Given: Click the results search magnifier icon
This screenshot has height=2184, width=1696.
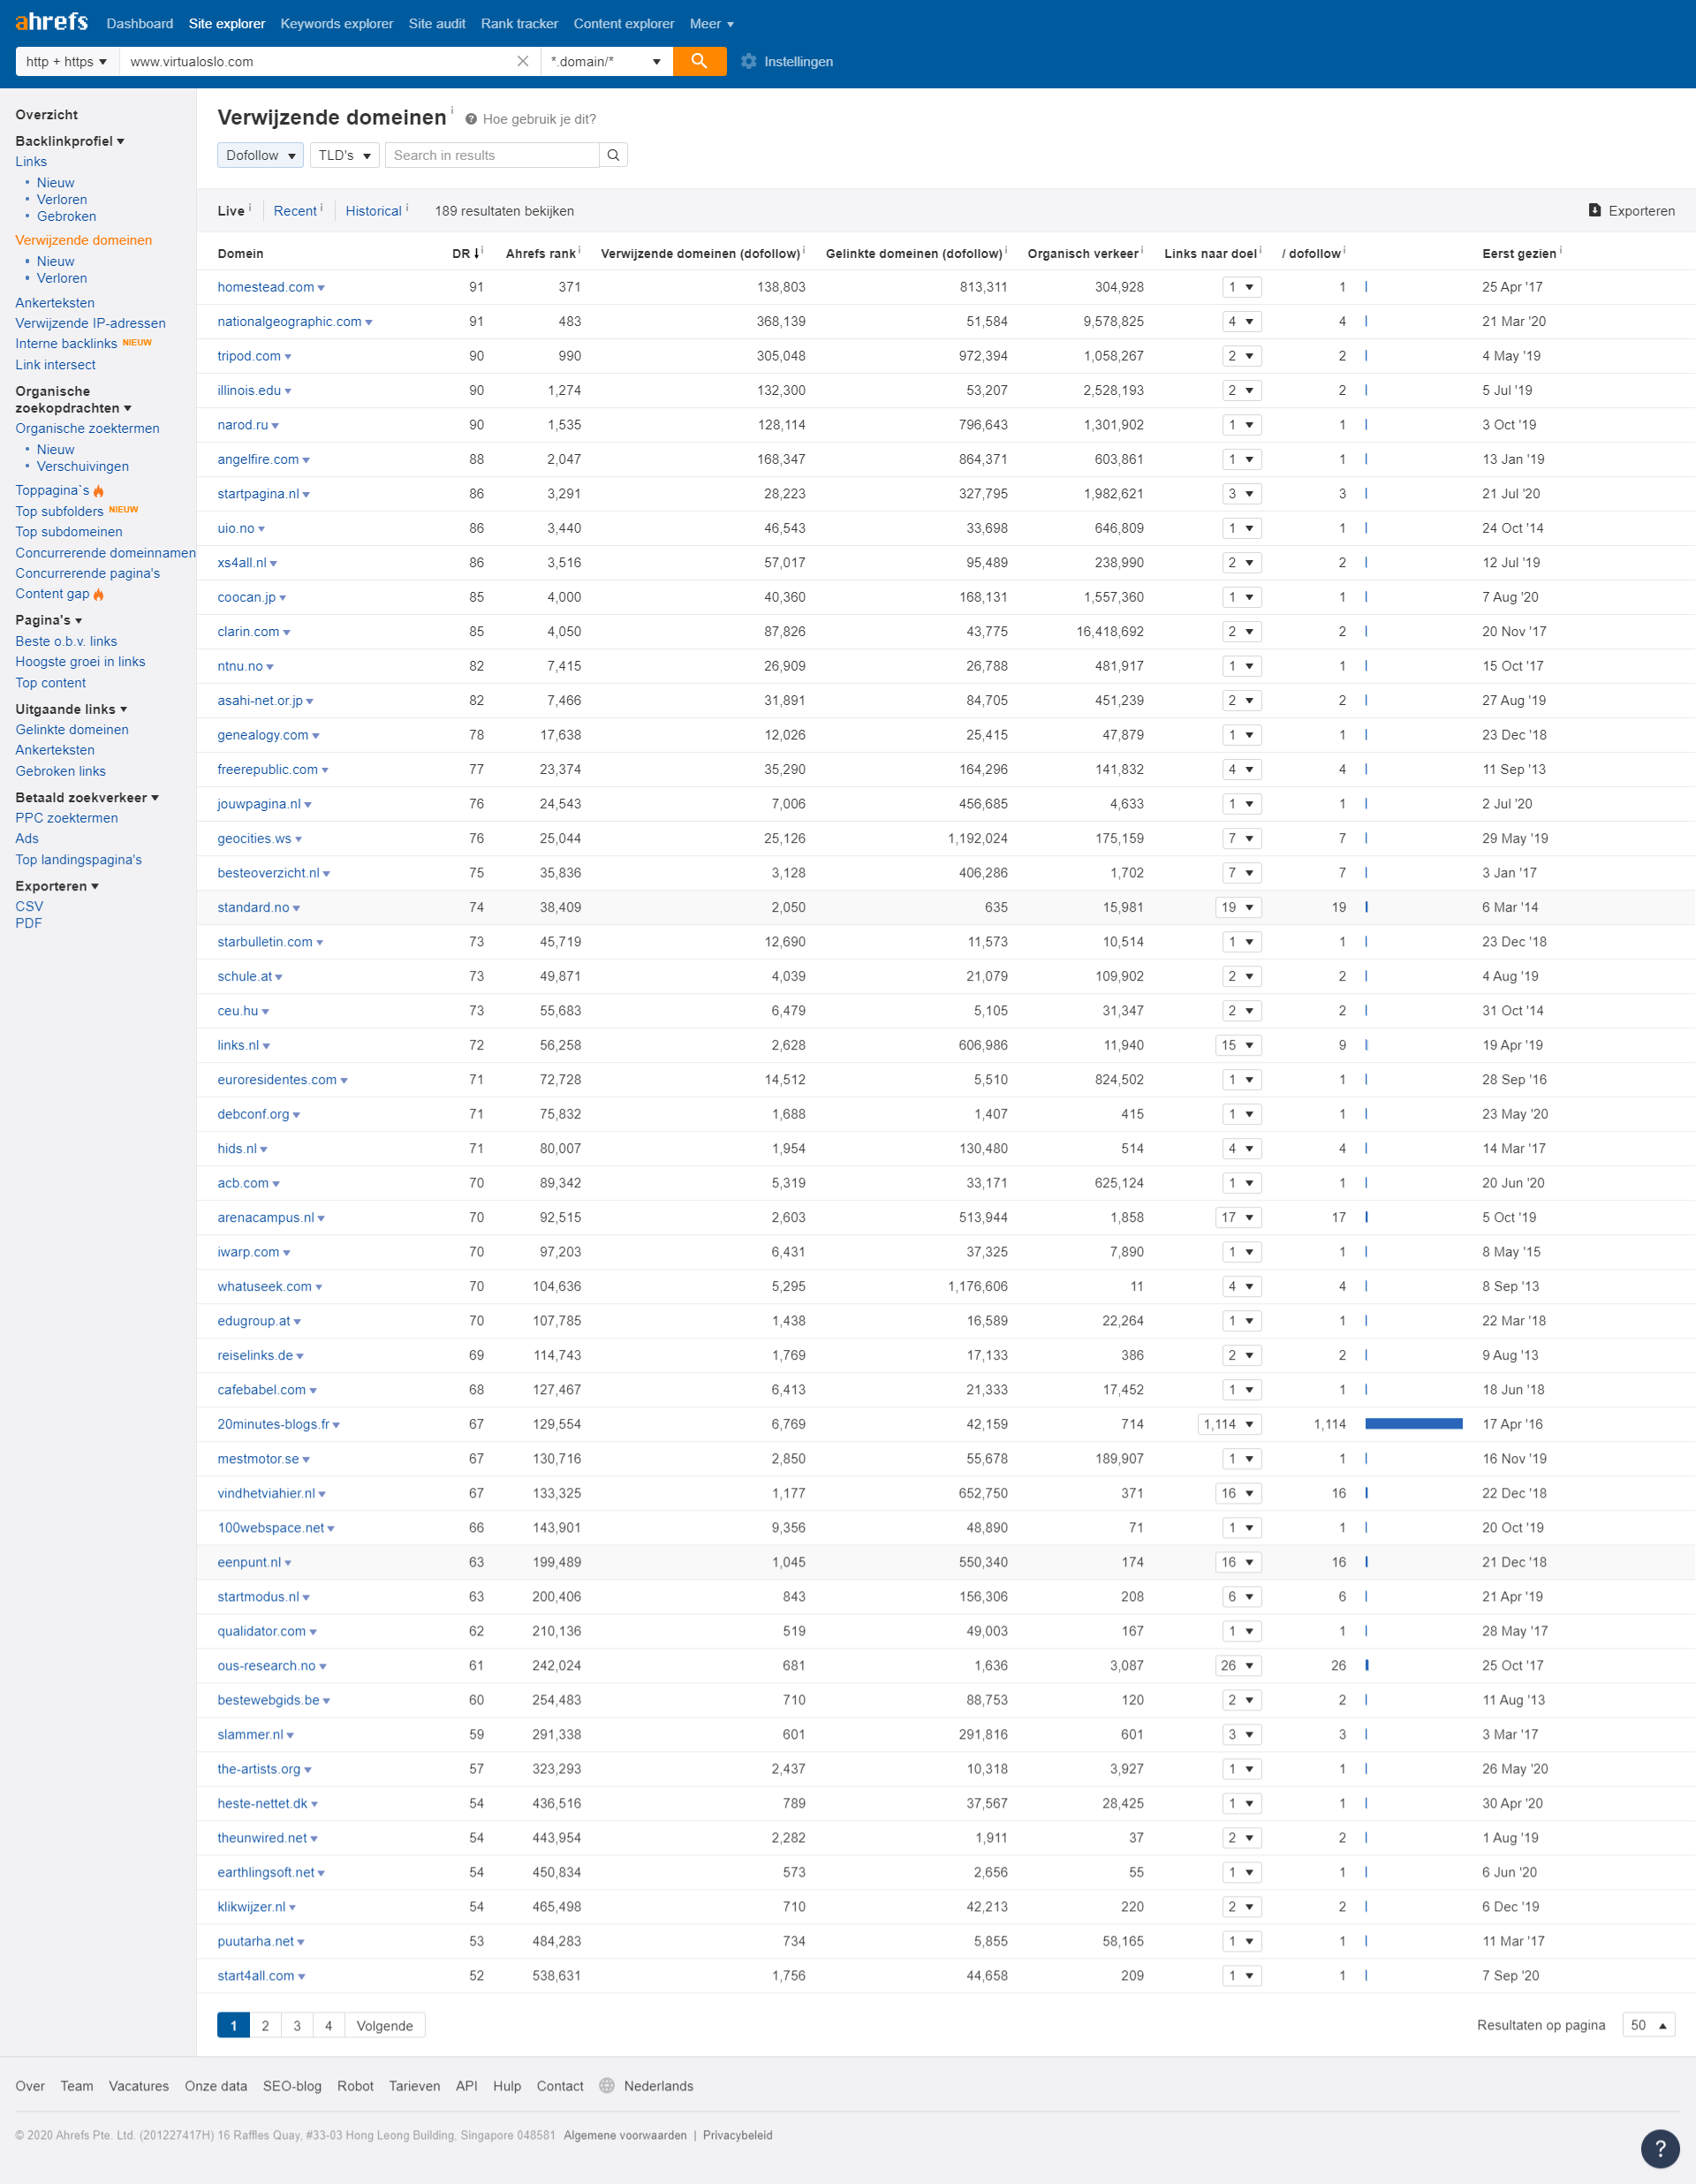Looking at the screenshot, I should point(613,155).
